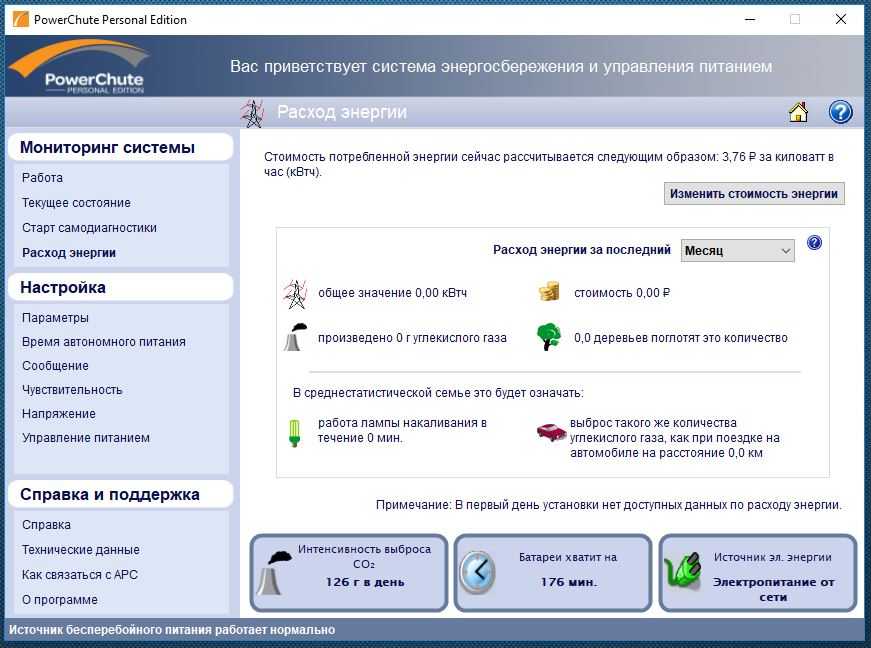Click the red car icon

pos(551,431)
